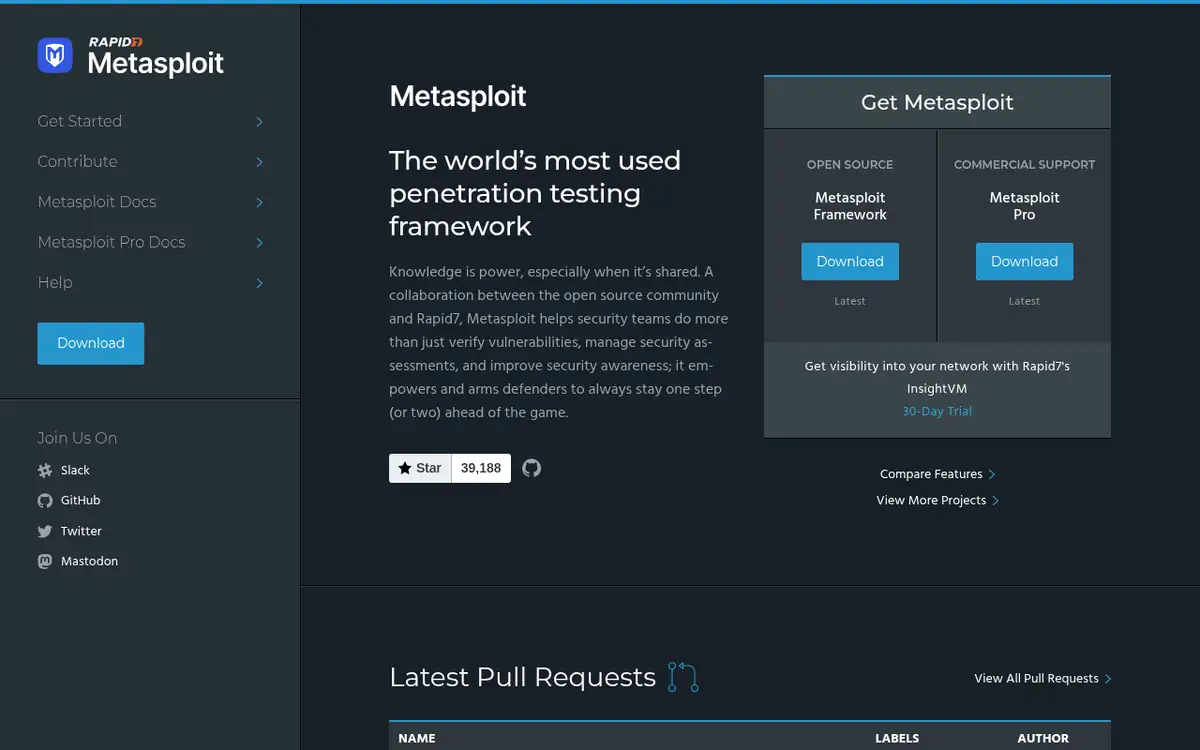Open the Help section

[x=55, y=282]
